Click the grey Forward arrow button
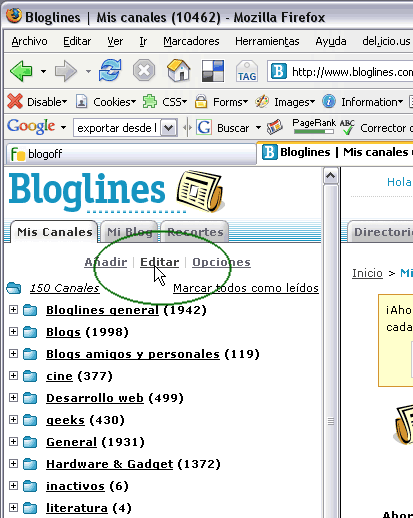413x518 pixels. click(66, 71)
